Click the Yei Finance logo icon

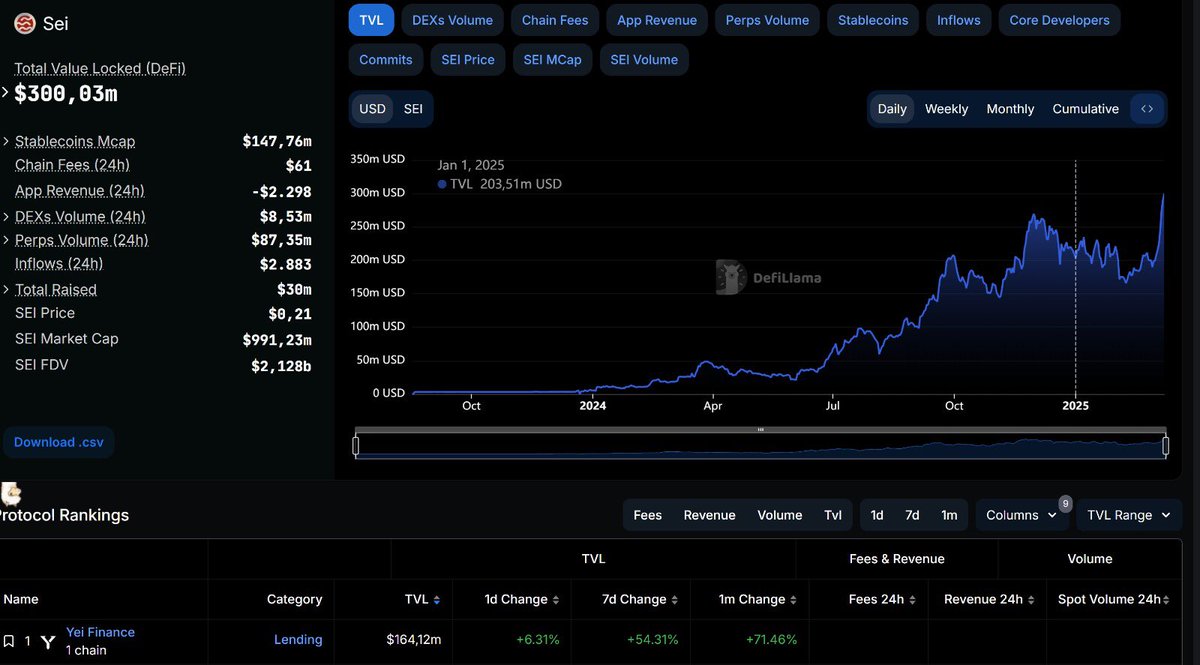[48, 642]
